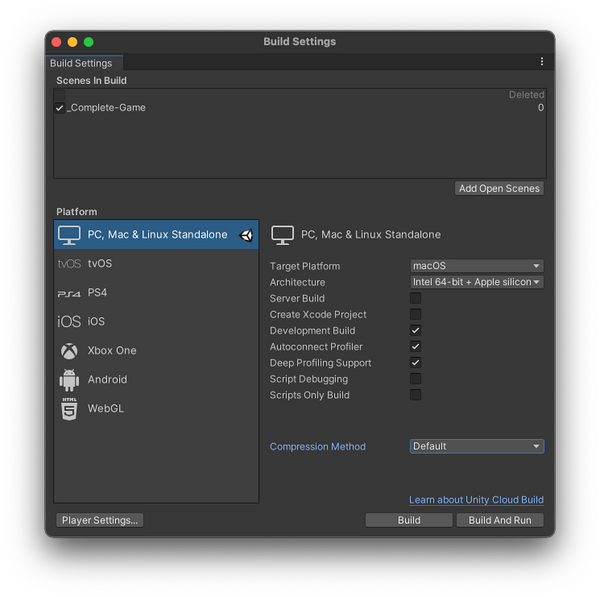The image size is (600, 597).
Task: Open the Compression Method dropdown
Action: pos(477,447)
